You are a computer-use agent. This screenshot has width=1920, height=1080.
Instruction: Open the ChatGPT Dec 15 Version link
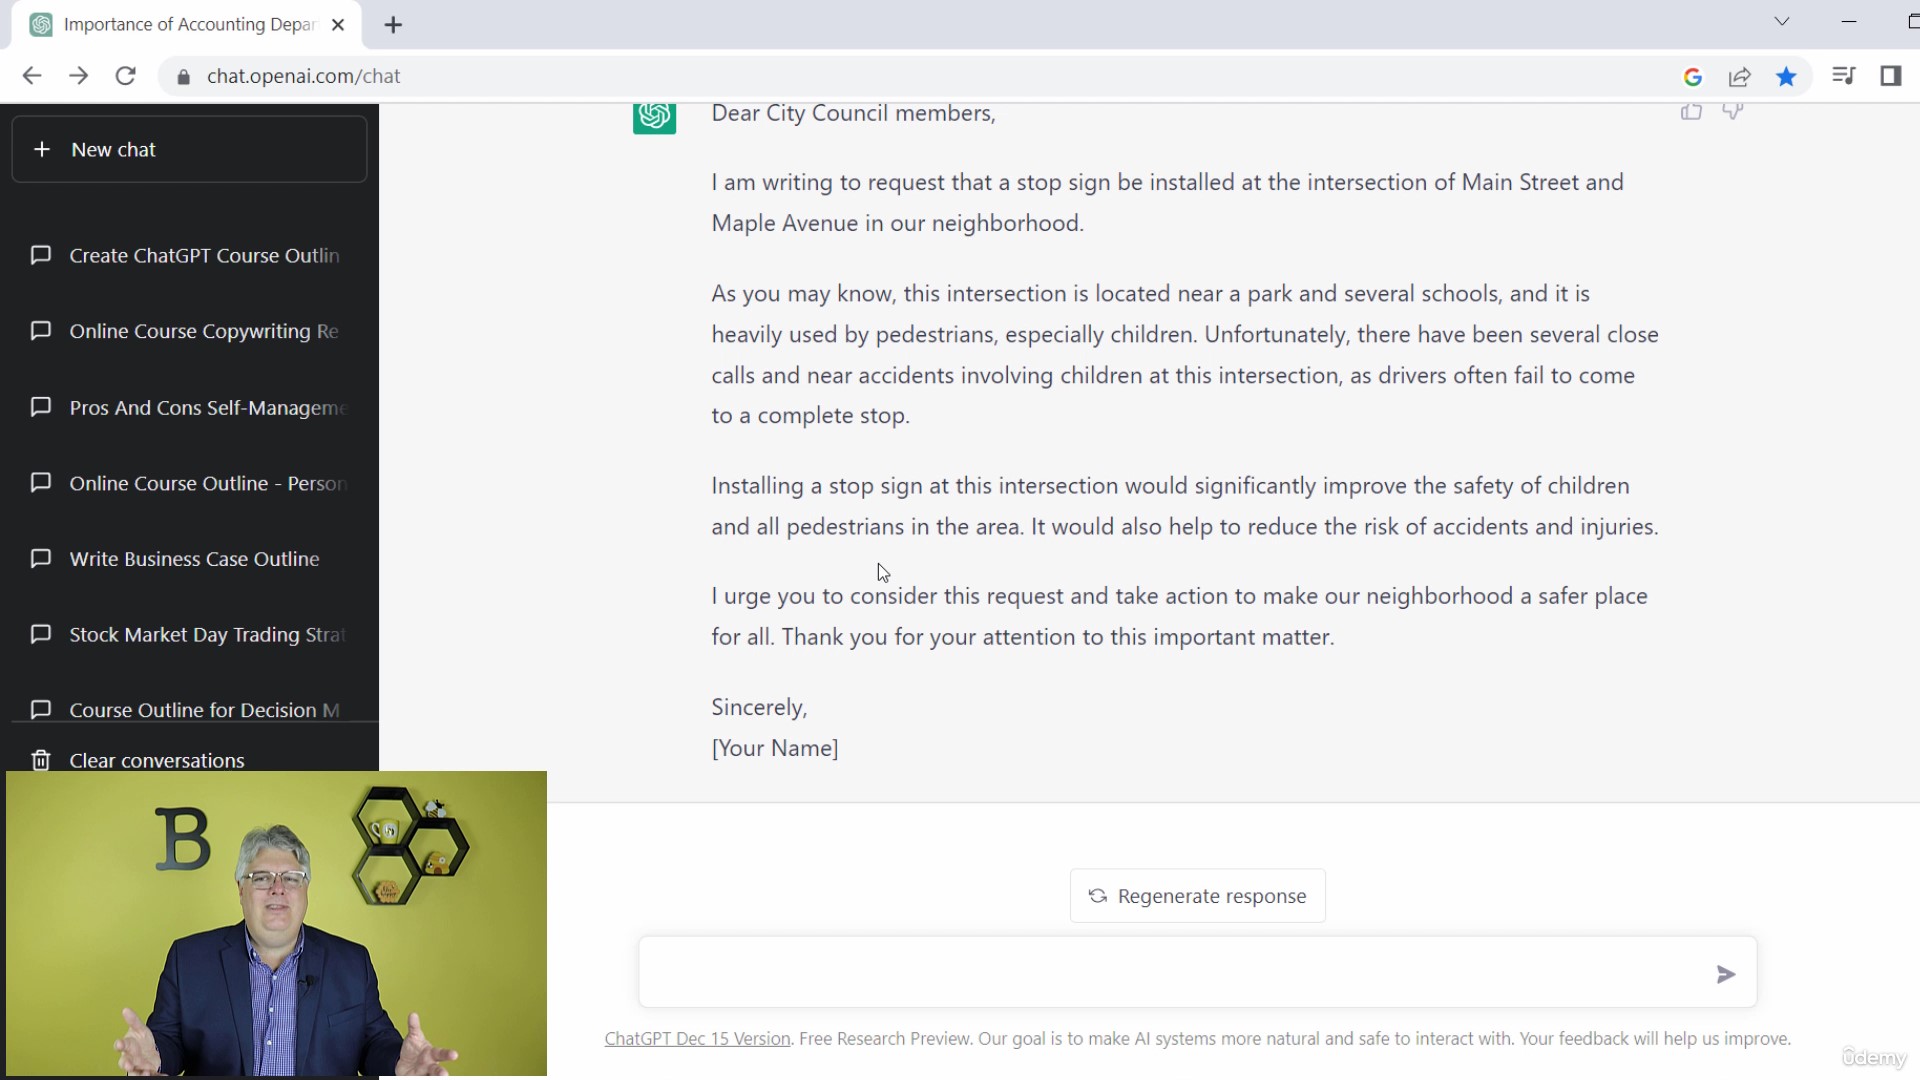click(697, 1039)
